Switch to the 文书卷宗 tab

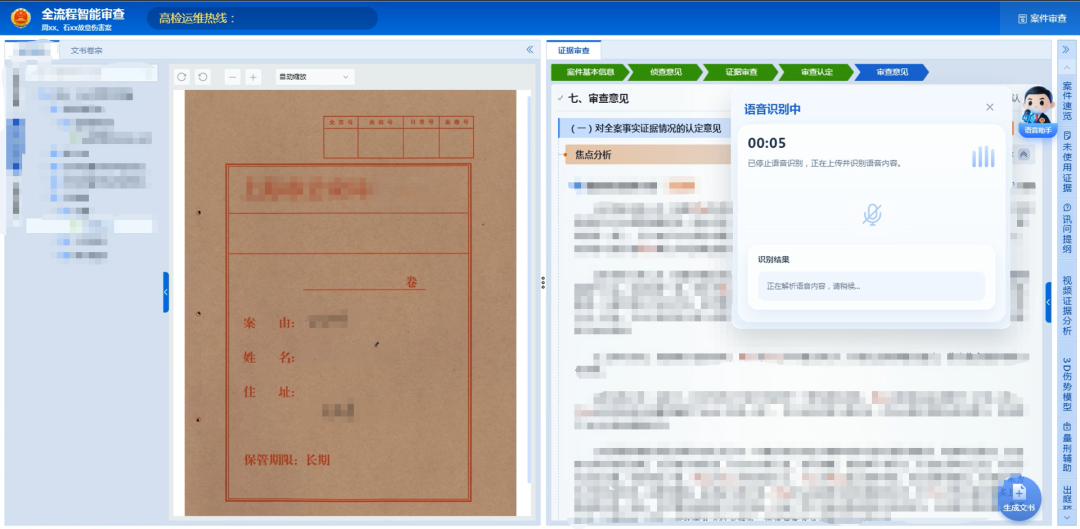click(x=86, y=50)
